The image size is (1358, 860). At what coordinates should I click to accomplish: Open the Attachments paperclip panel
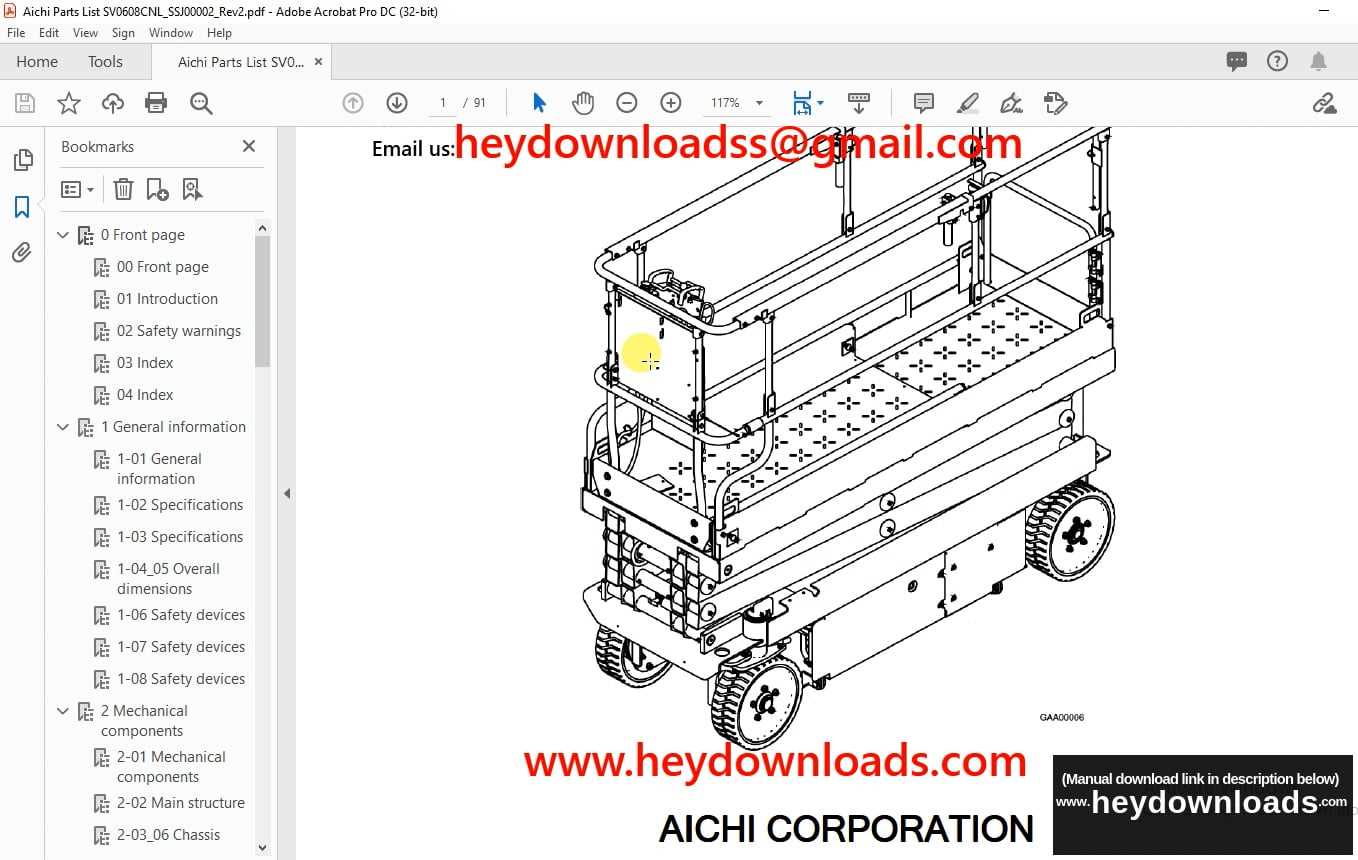click(x=22, y=253)
